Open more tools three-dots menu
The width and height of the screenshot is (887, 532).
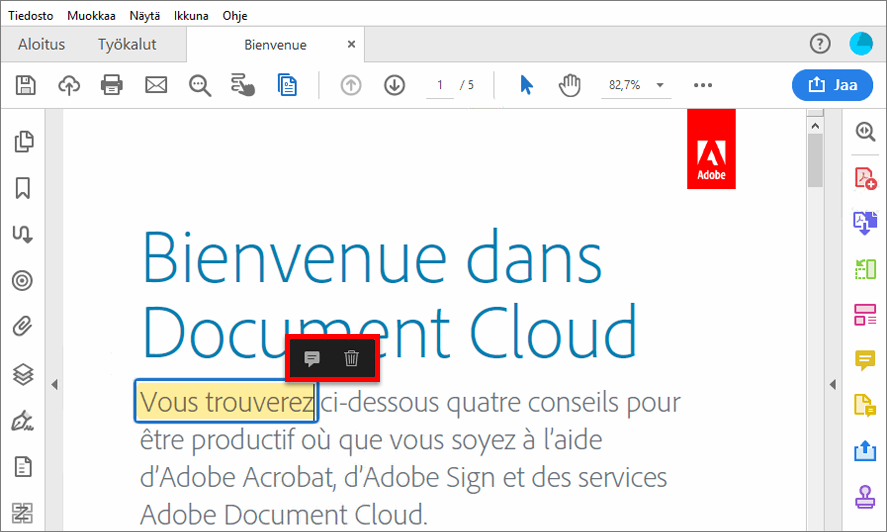coord(703,85)
